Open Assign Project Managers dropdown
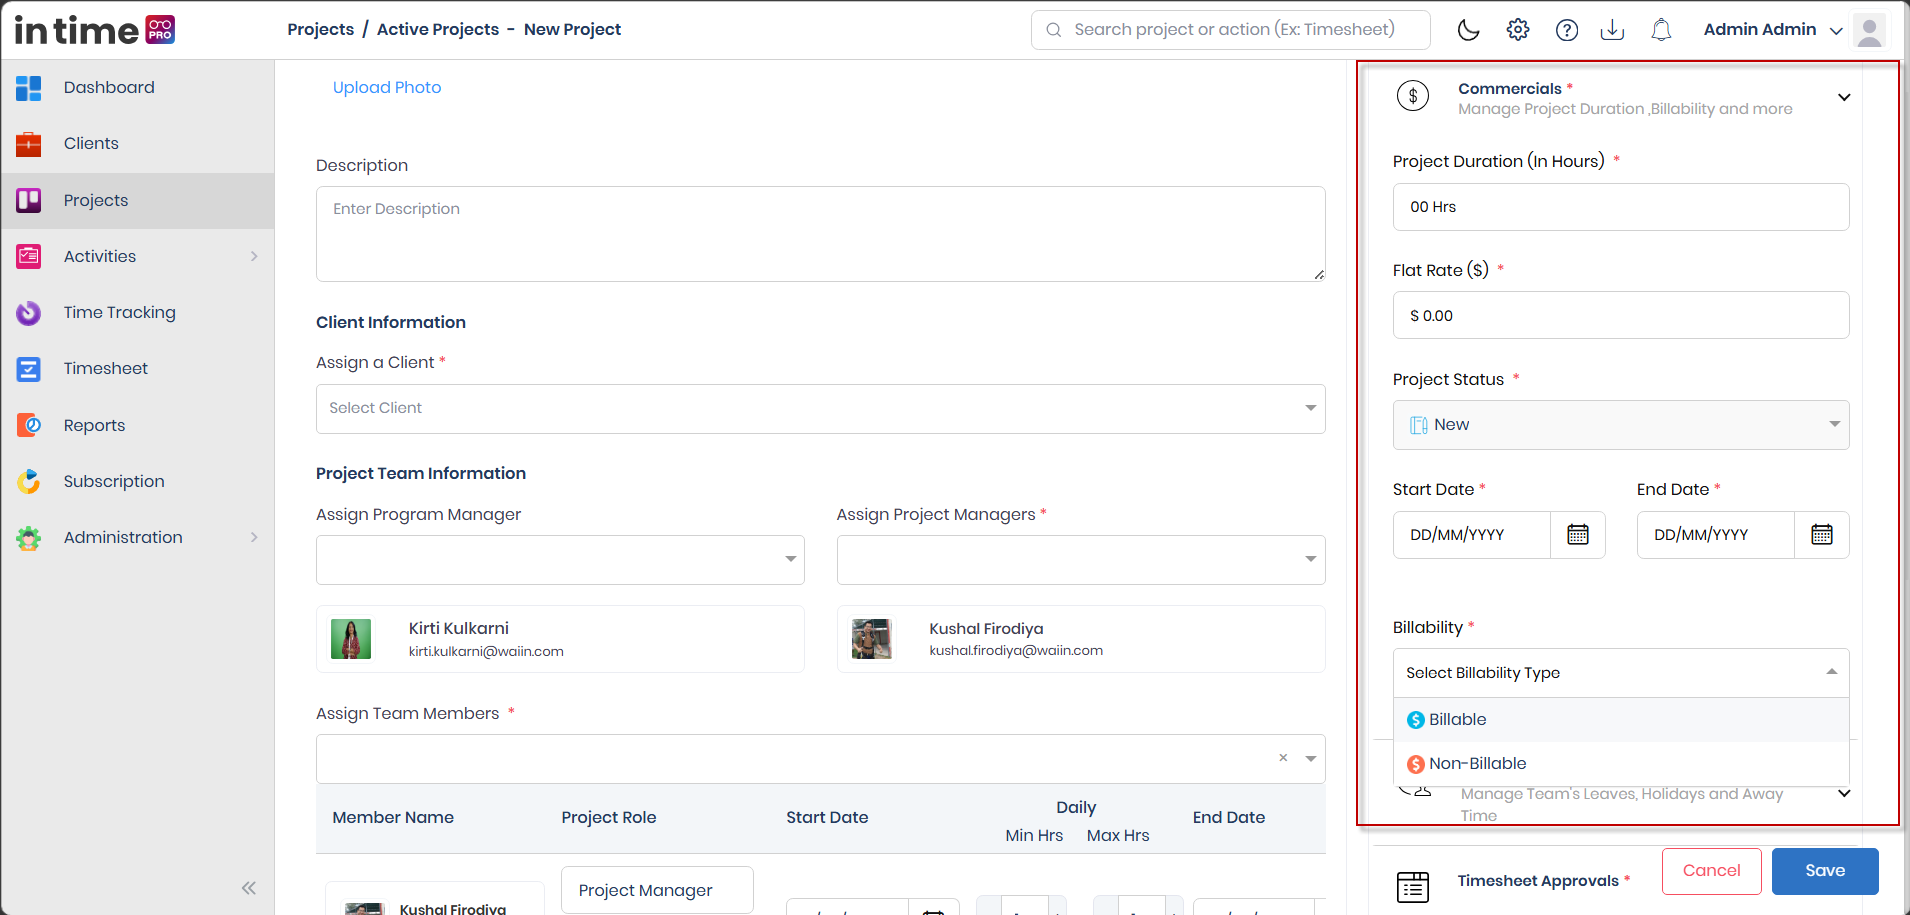 coord(1081,560)
